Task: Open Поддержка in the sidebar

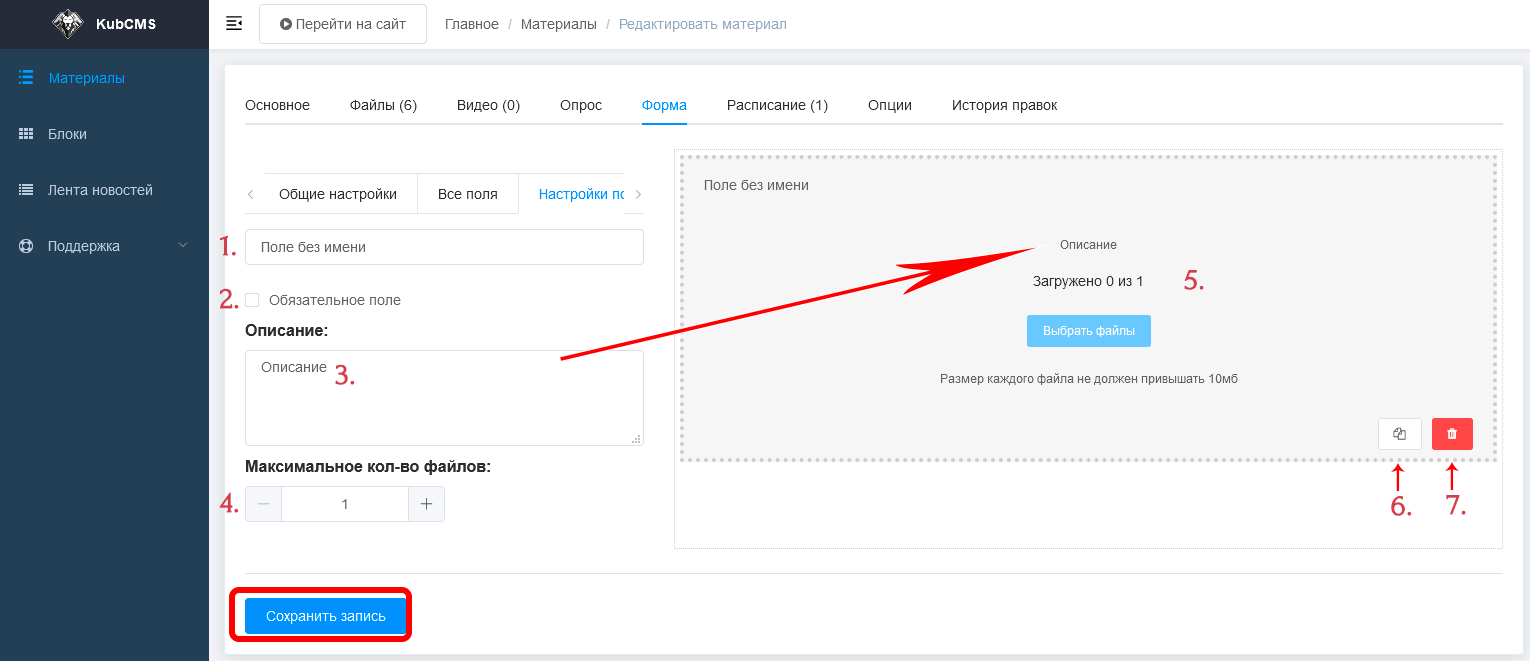Action: point(104,246)
